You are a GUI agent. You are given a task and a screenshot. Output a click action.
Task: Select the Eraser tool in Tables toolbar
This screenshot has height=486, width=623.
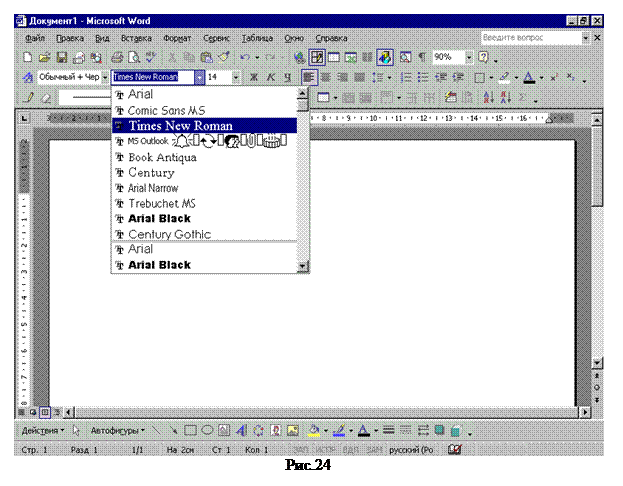tap(46, 97)
